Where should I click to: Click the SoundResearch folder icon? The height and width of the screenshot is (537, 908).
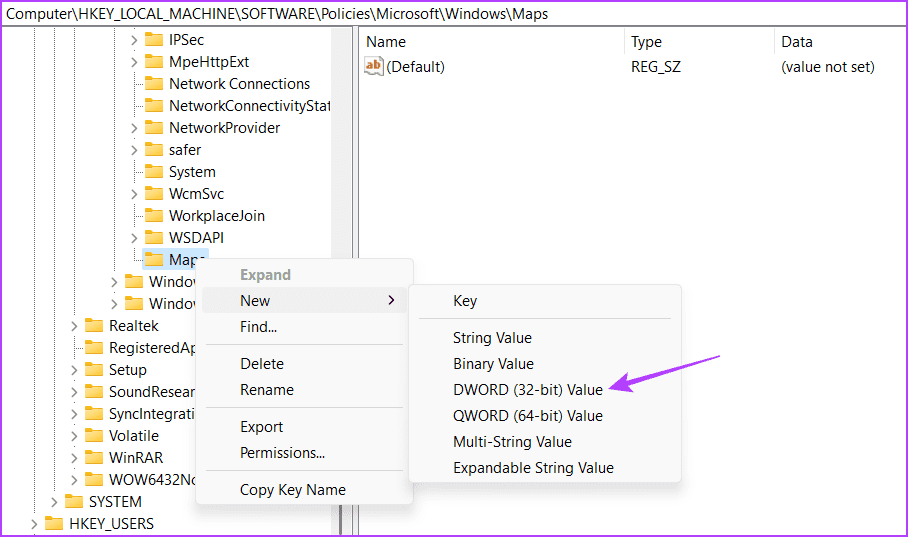click(94, 392)
